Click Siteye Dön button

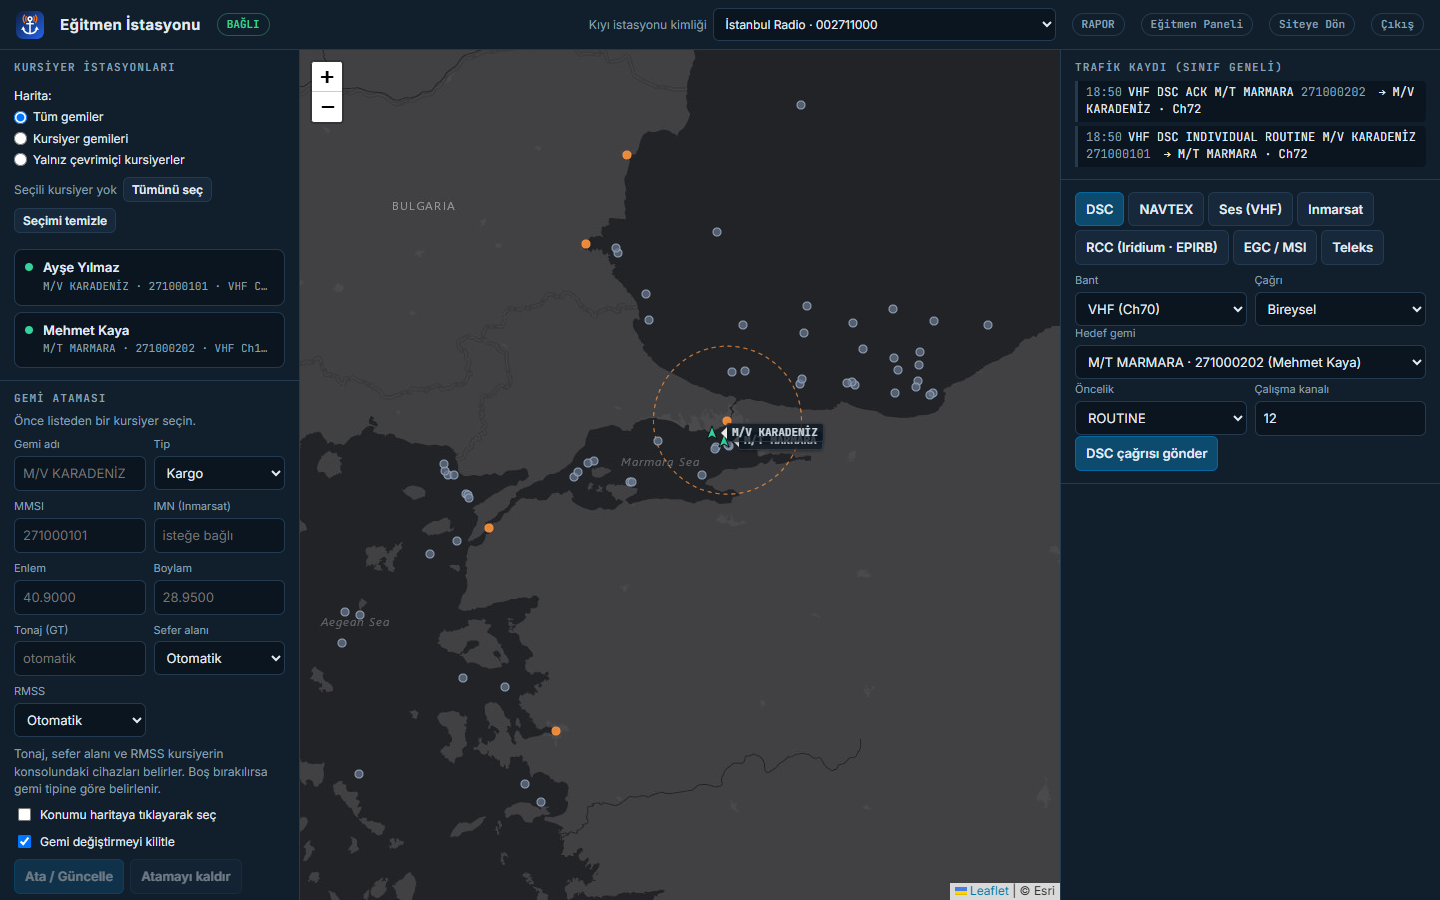click(1311, 25)
